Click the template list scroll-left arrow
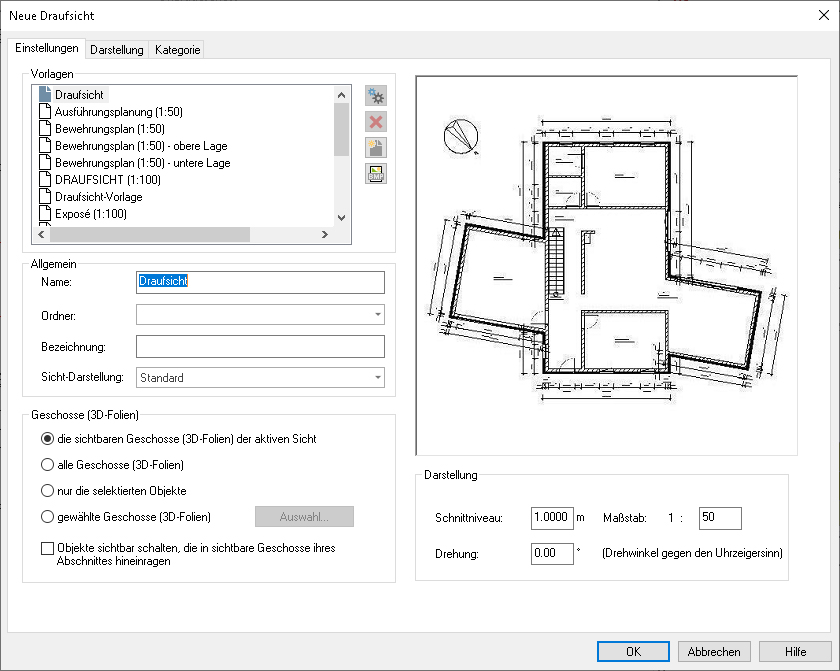 point(41,235)
